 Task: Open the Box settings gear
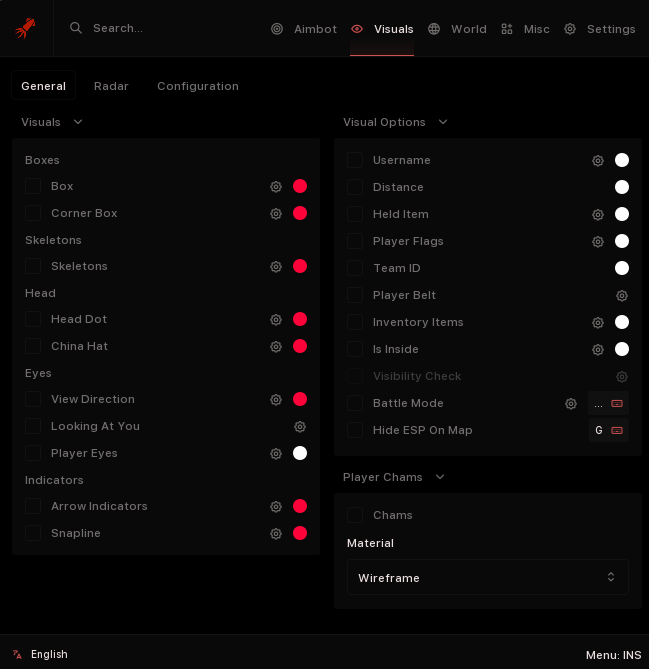[x=276, y=186]
